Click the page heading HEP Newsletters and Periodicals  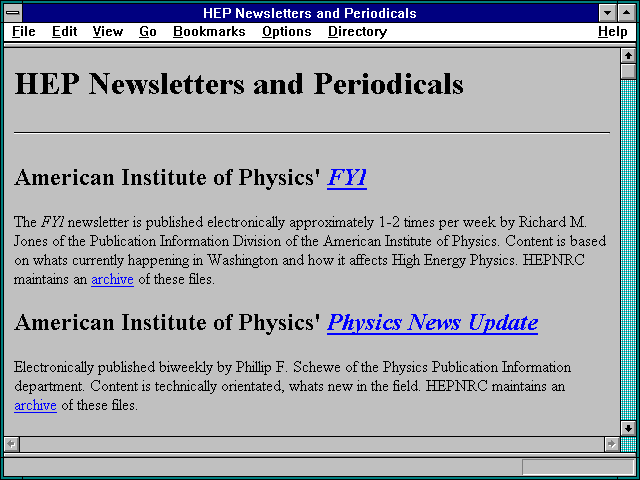pyautogui.click(x=239, y=84)
